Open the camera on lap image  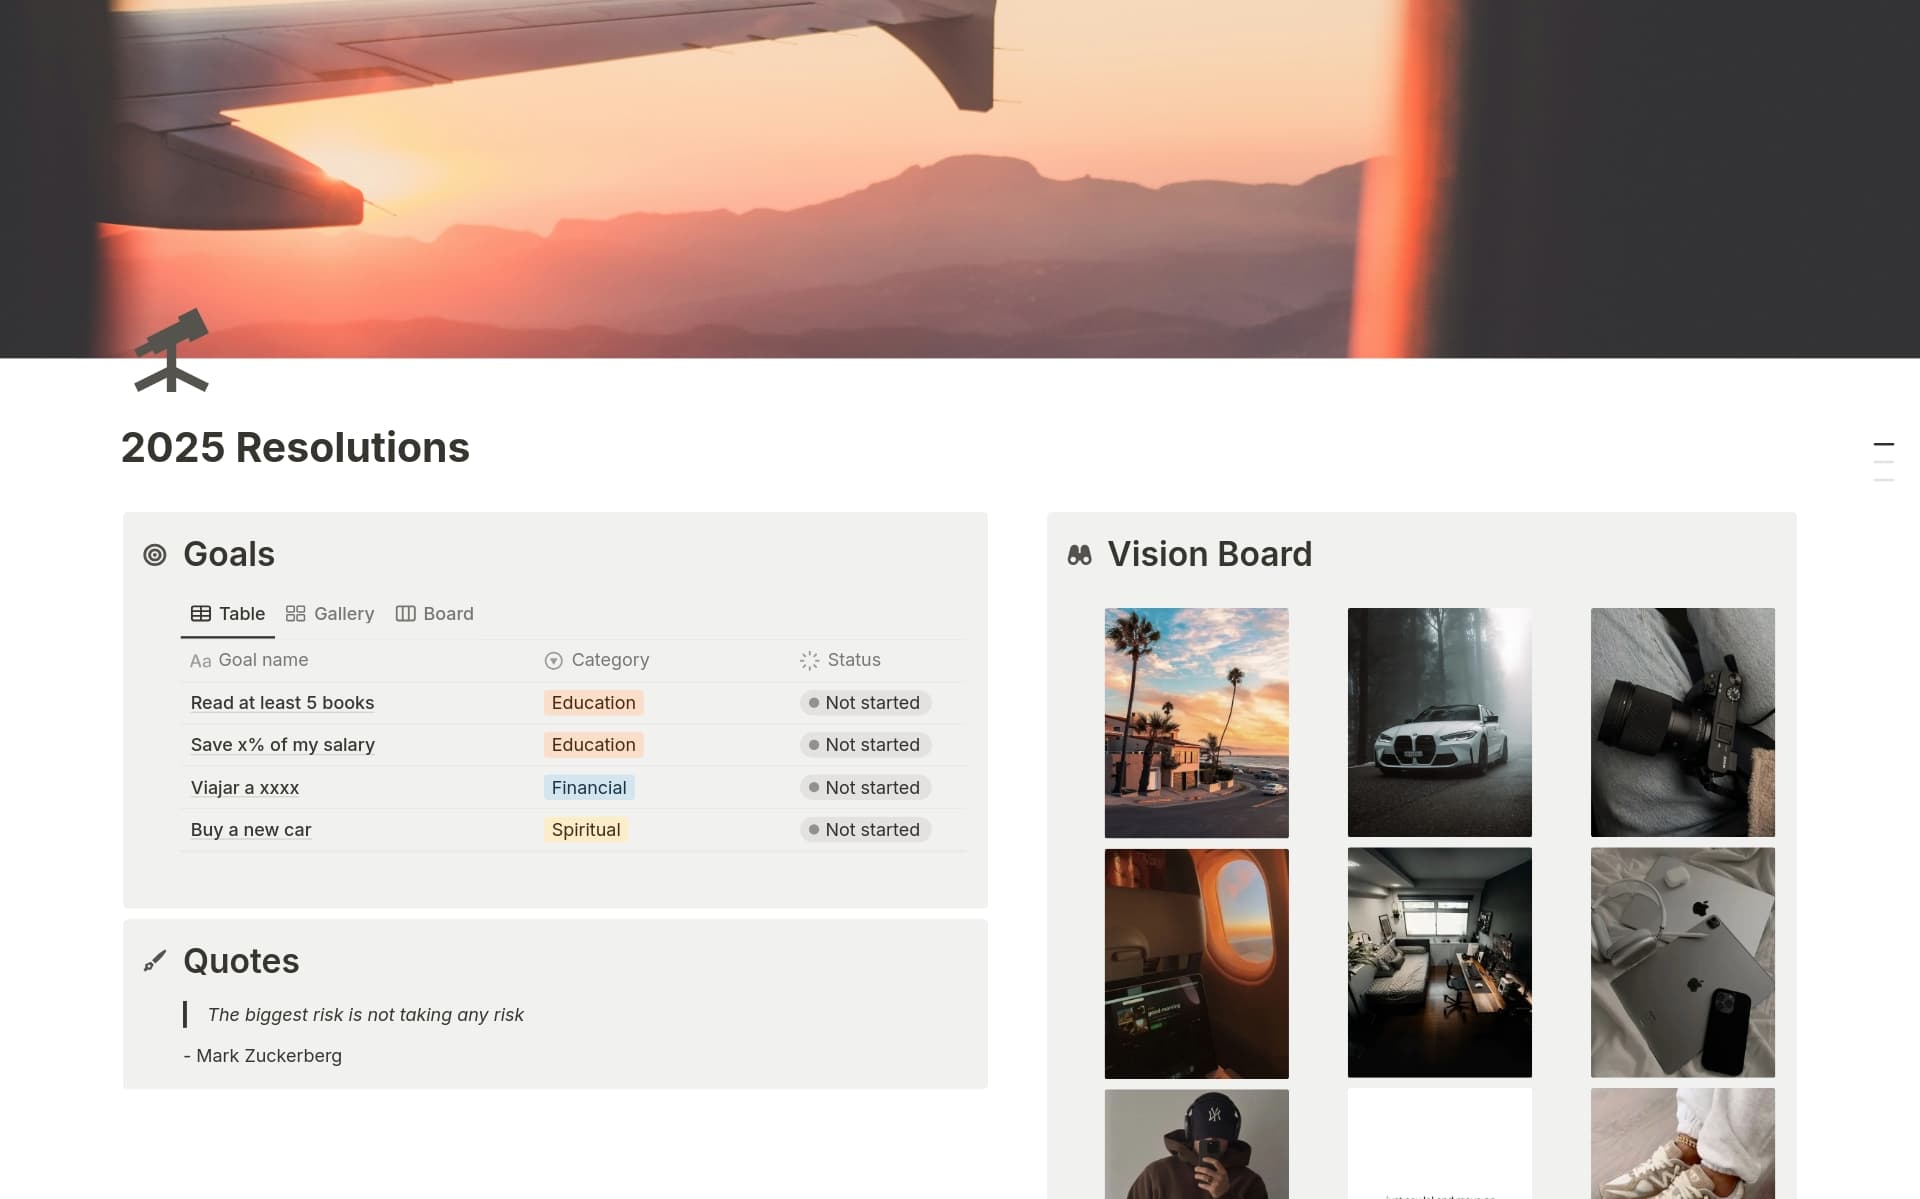click(1682, 722)
